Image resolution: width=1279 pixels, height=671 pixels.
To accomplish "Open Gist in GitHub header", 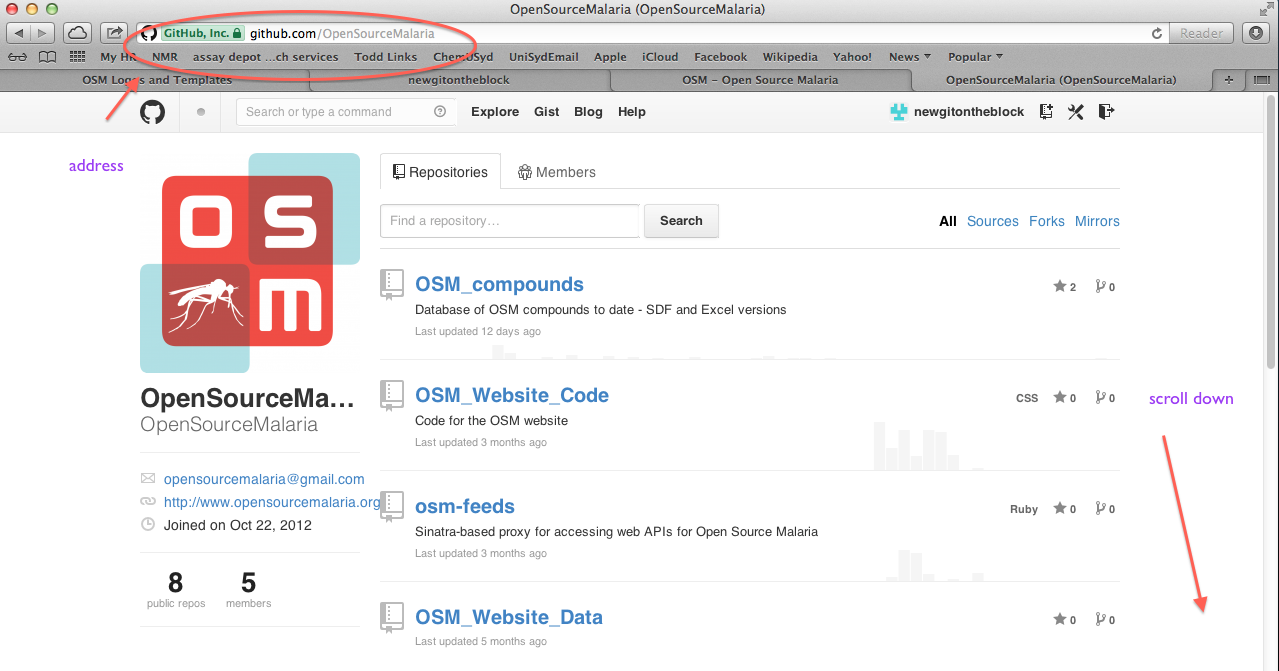I will tap(547, 112).
